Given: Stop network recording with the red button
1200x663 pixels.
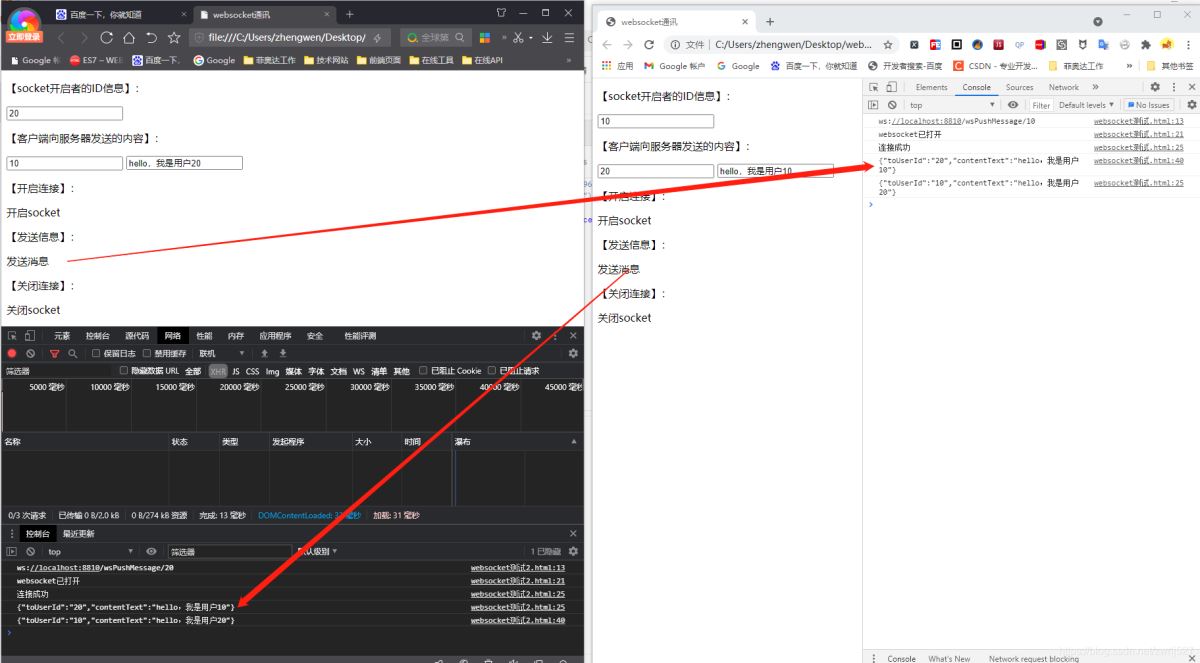Looking at the screenshot, I should click(12, 353).
